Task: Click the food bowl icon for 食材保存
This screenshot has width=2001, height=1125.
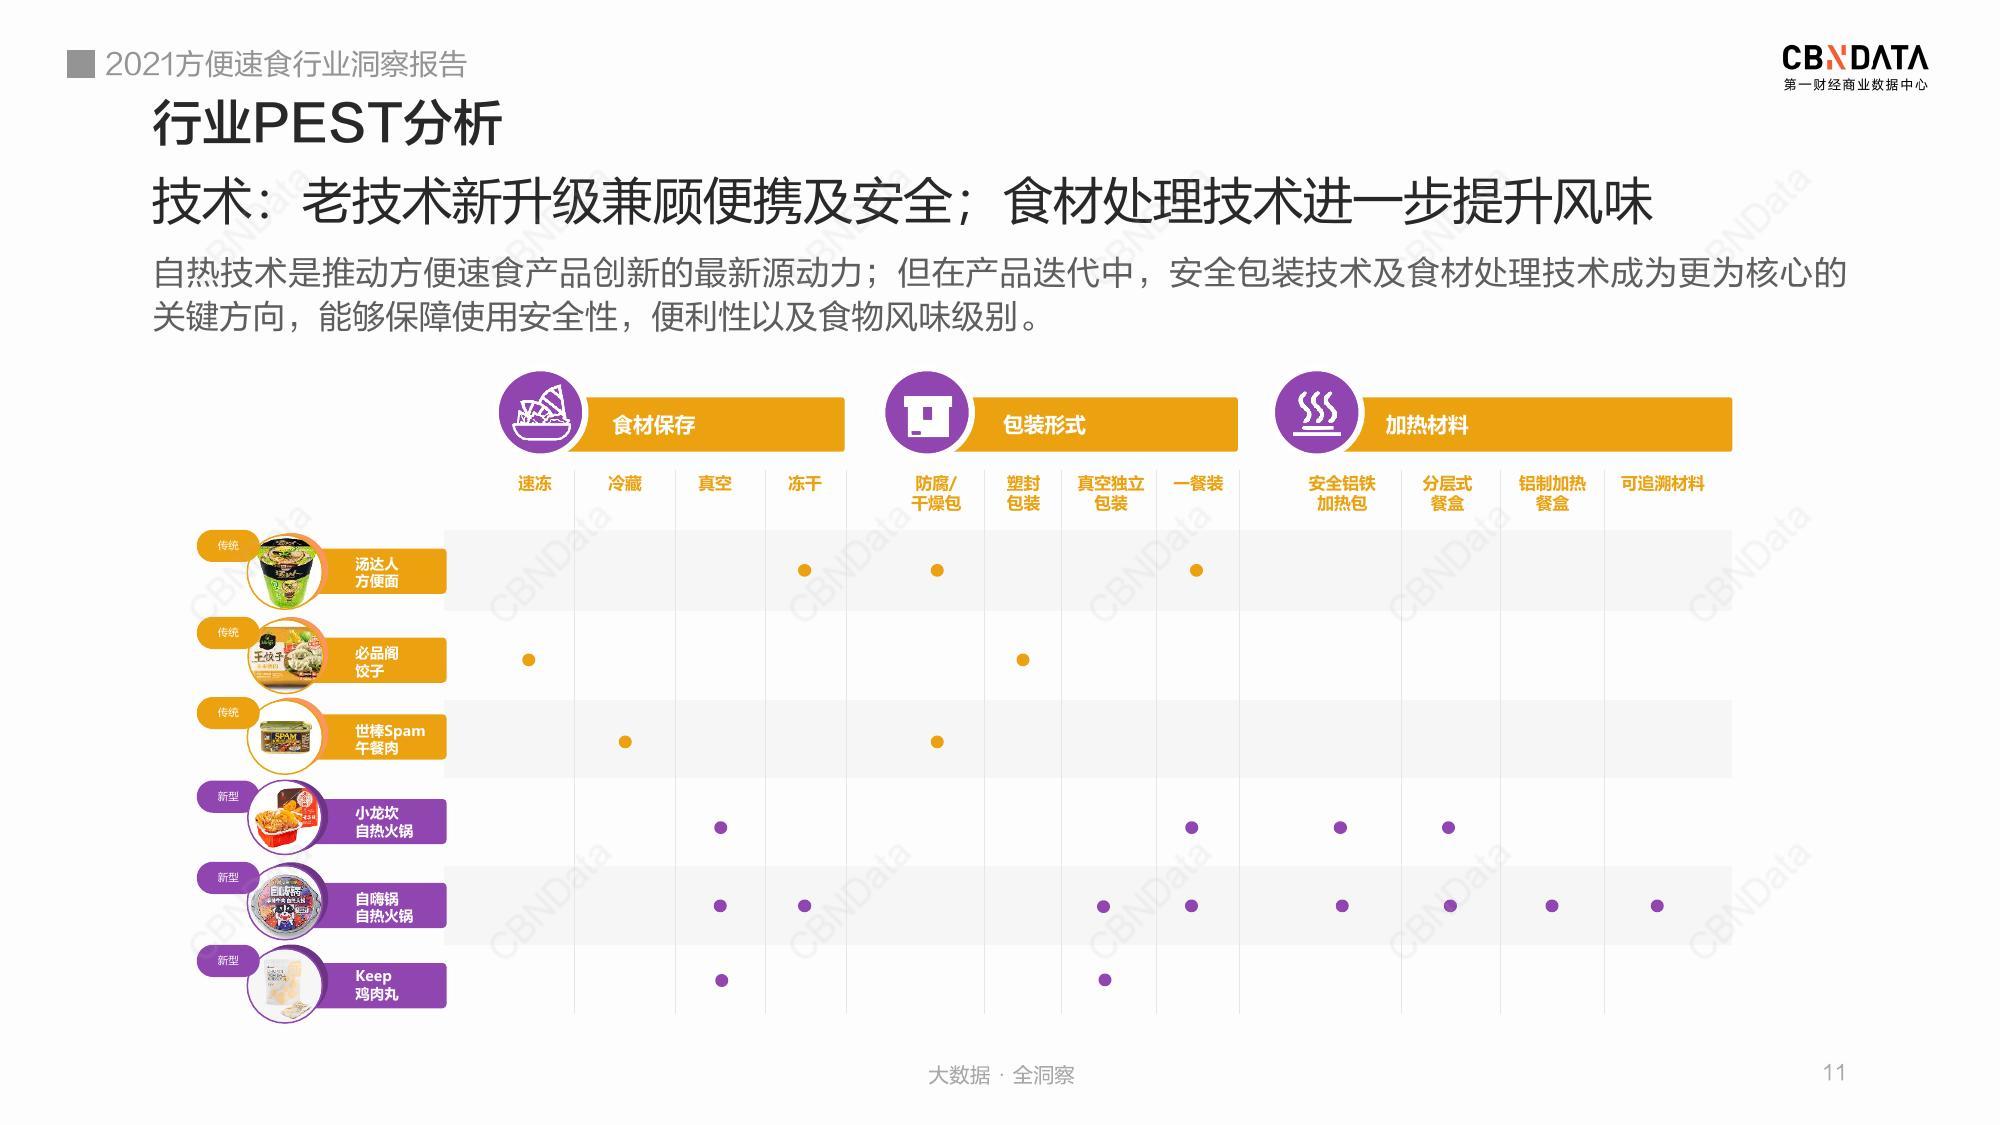Action: point(540,412)
